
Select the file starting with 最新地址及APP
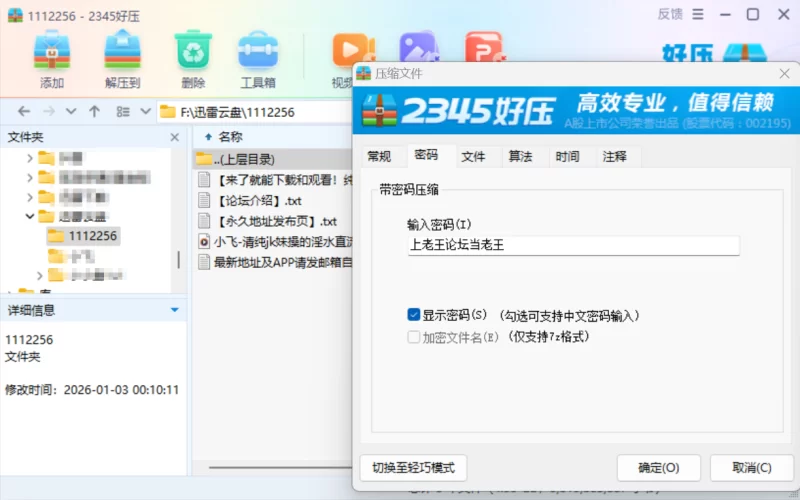coord(272,262)
